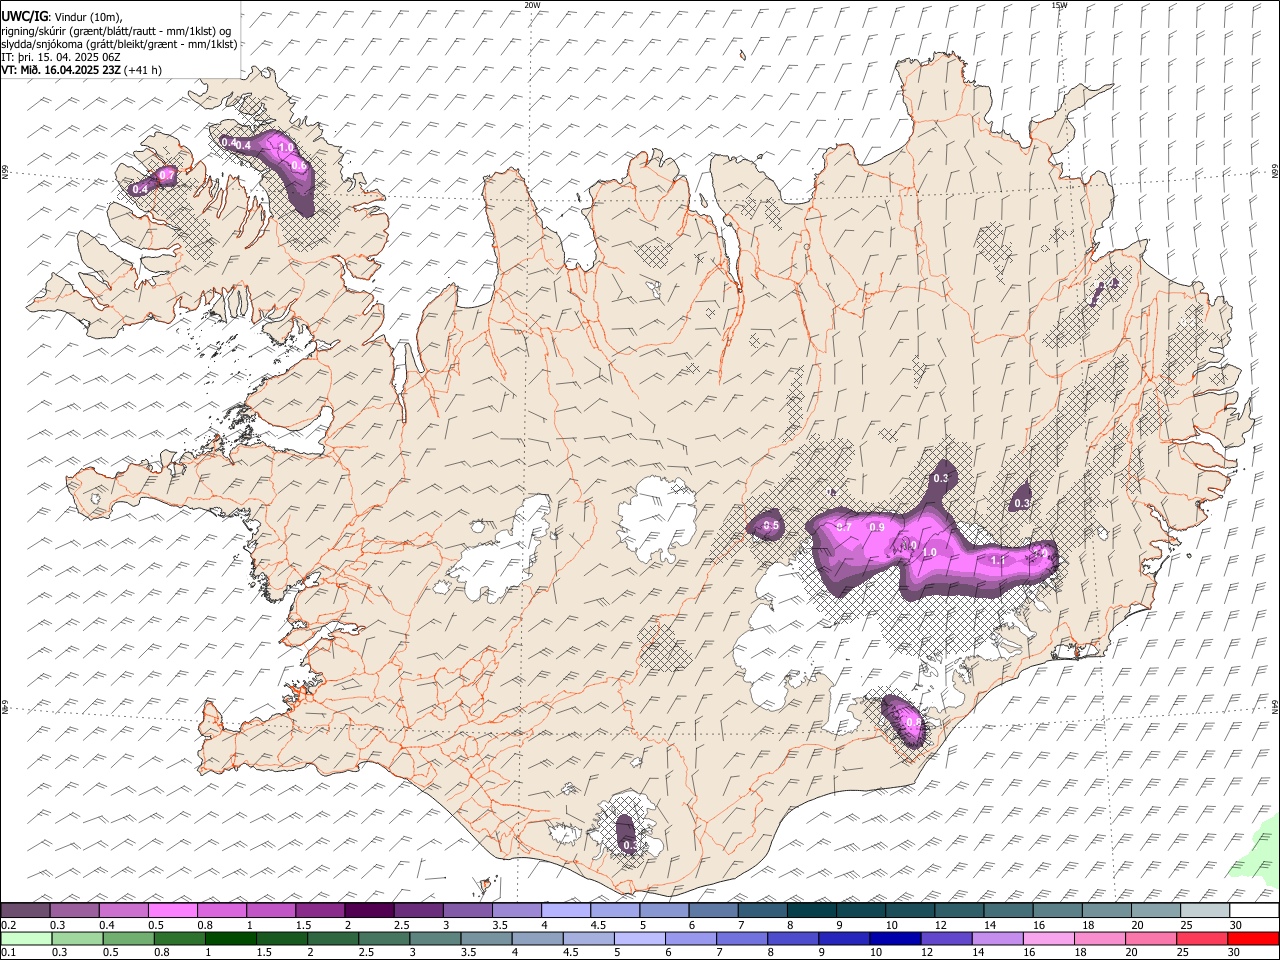Select the 3.5 blue-grey swatch in lower legend row
1280x960 pixels.
(486, 939)
